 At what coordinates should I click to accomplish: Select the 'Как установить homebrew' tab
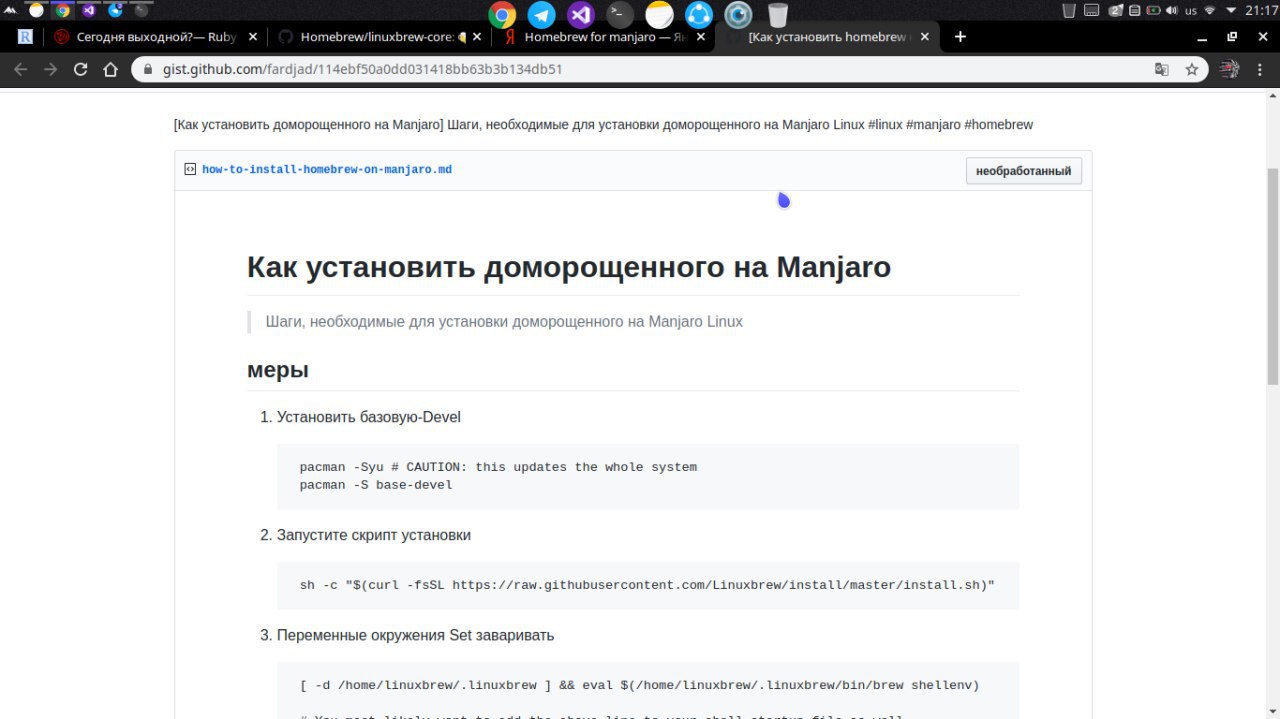tap(828, 37)
